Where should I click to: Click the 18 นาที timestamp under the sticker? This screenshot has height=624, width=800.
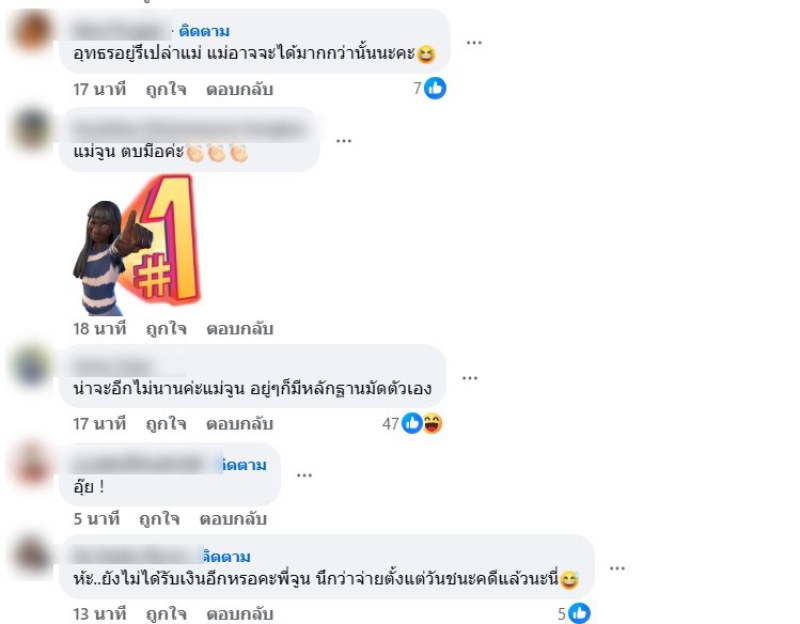99,329
